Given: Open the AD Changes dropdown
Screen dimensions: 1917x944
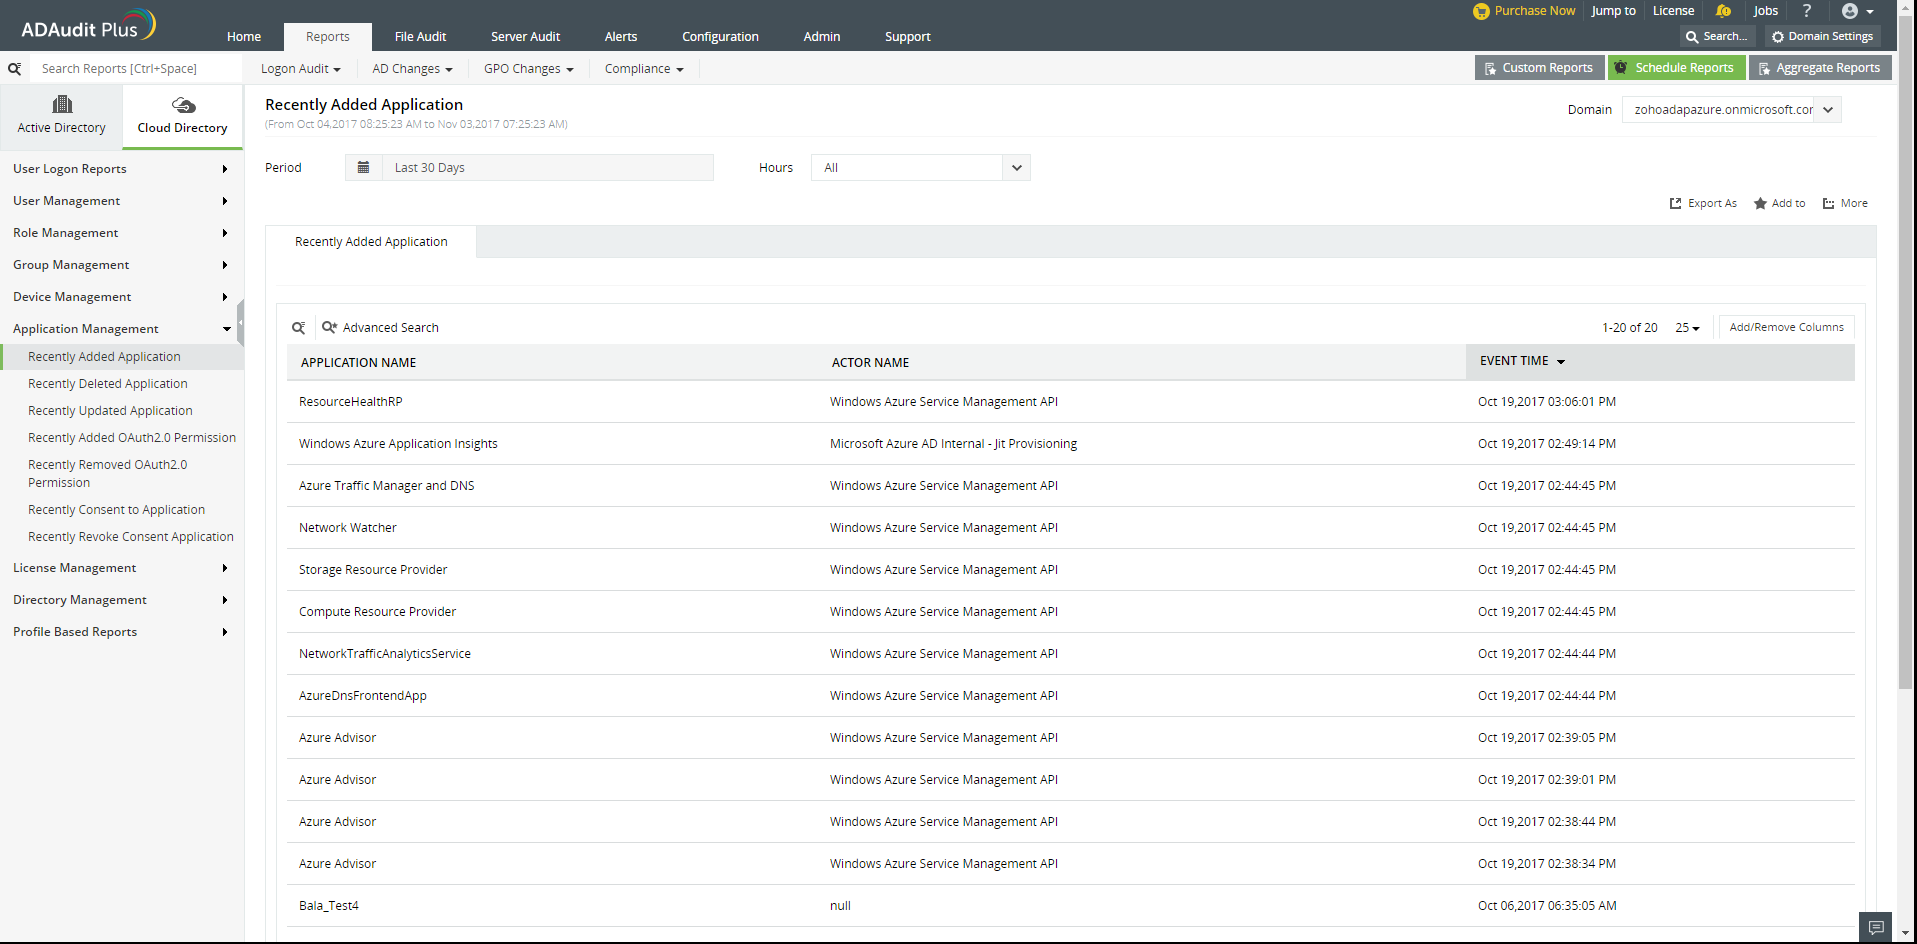Looking at the screenshot, I should (412, 69).
